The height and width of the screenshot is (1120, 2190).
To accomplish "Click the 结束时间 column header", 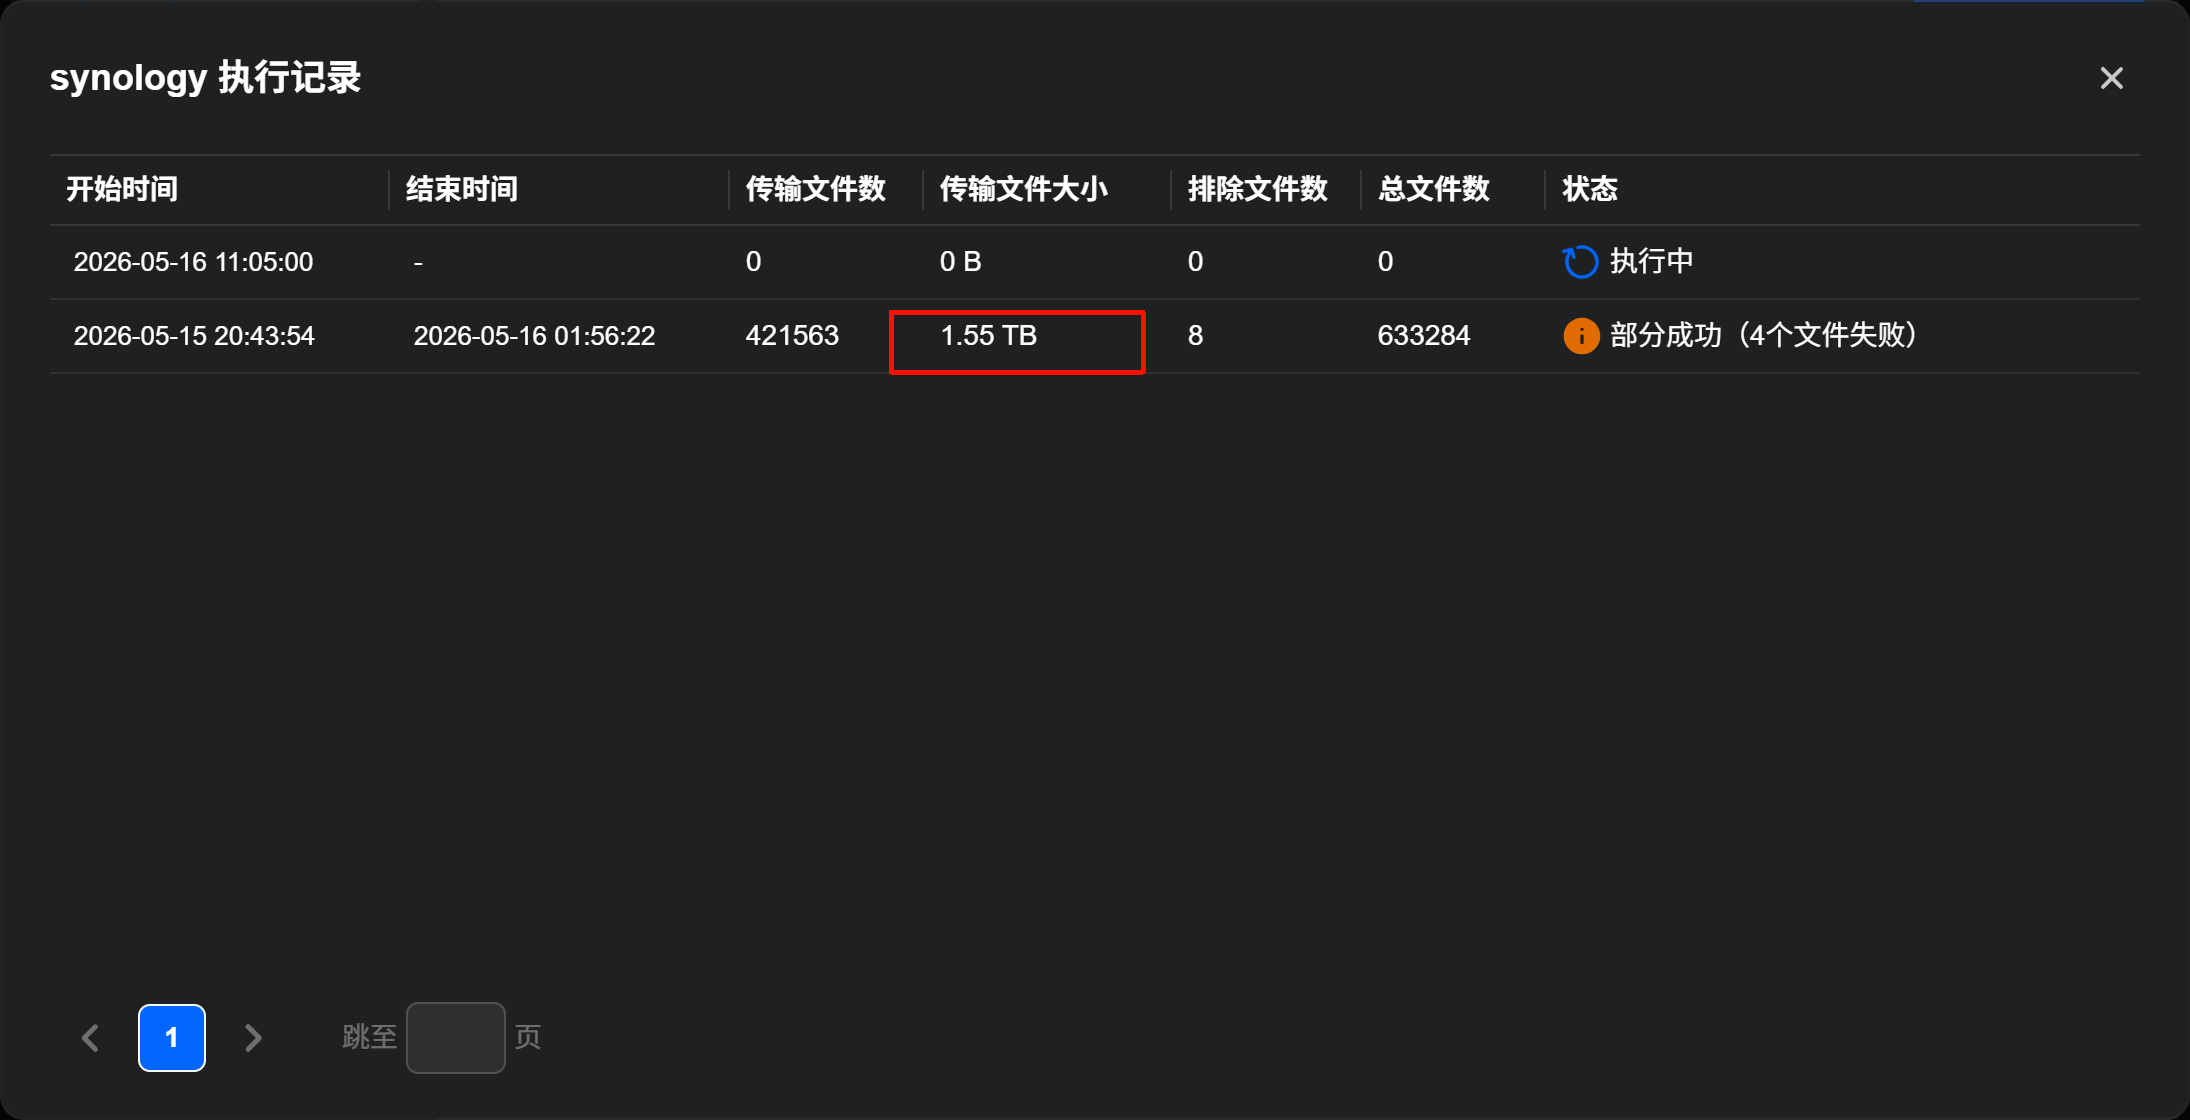I will tap(462, 189).
